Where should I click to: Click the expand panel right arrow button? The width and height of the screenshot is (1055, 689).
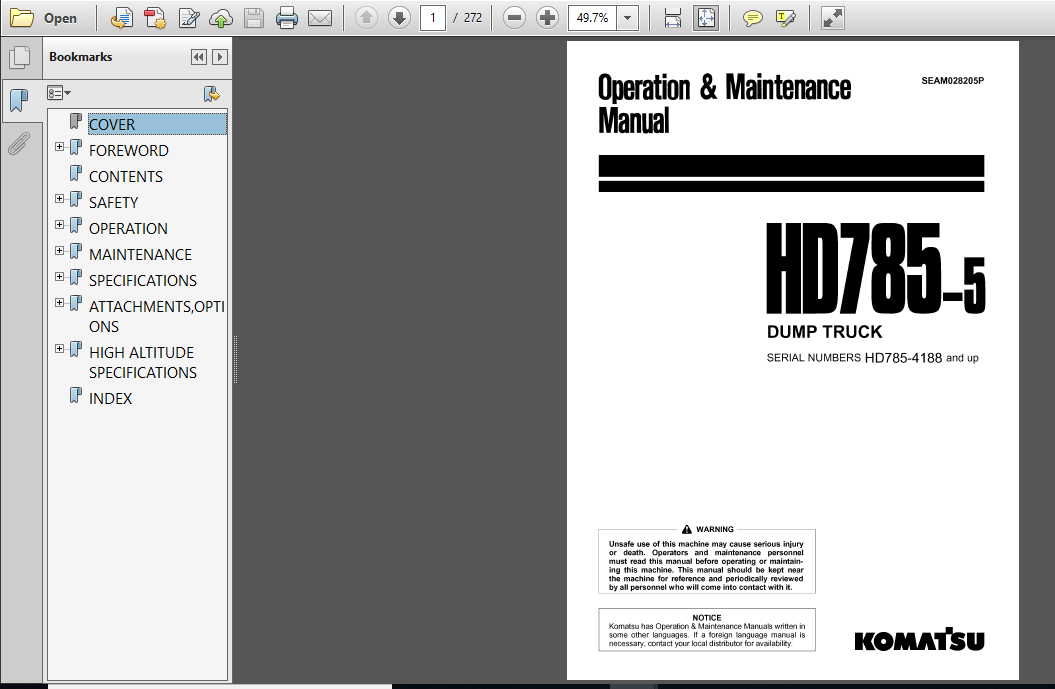point(219,57)
